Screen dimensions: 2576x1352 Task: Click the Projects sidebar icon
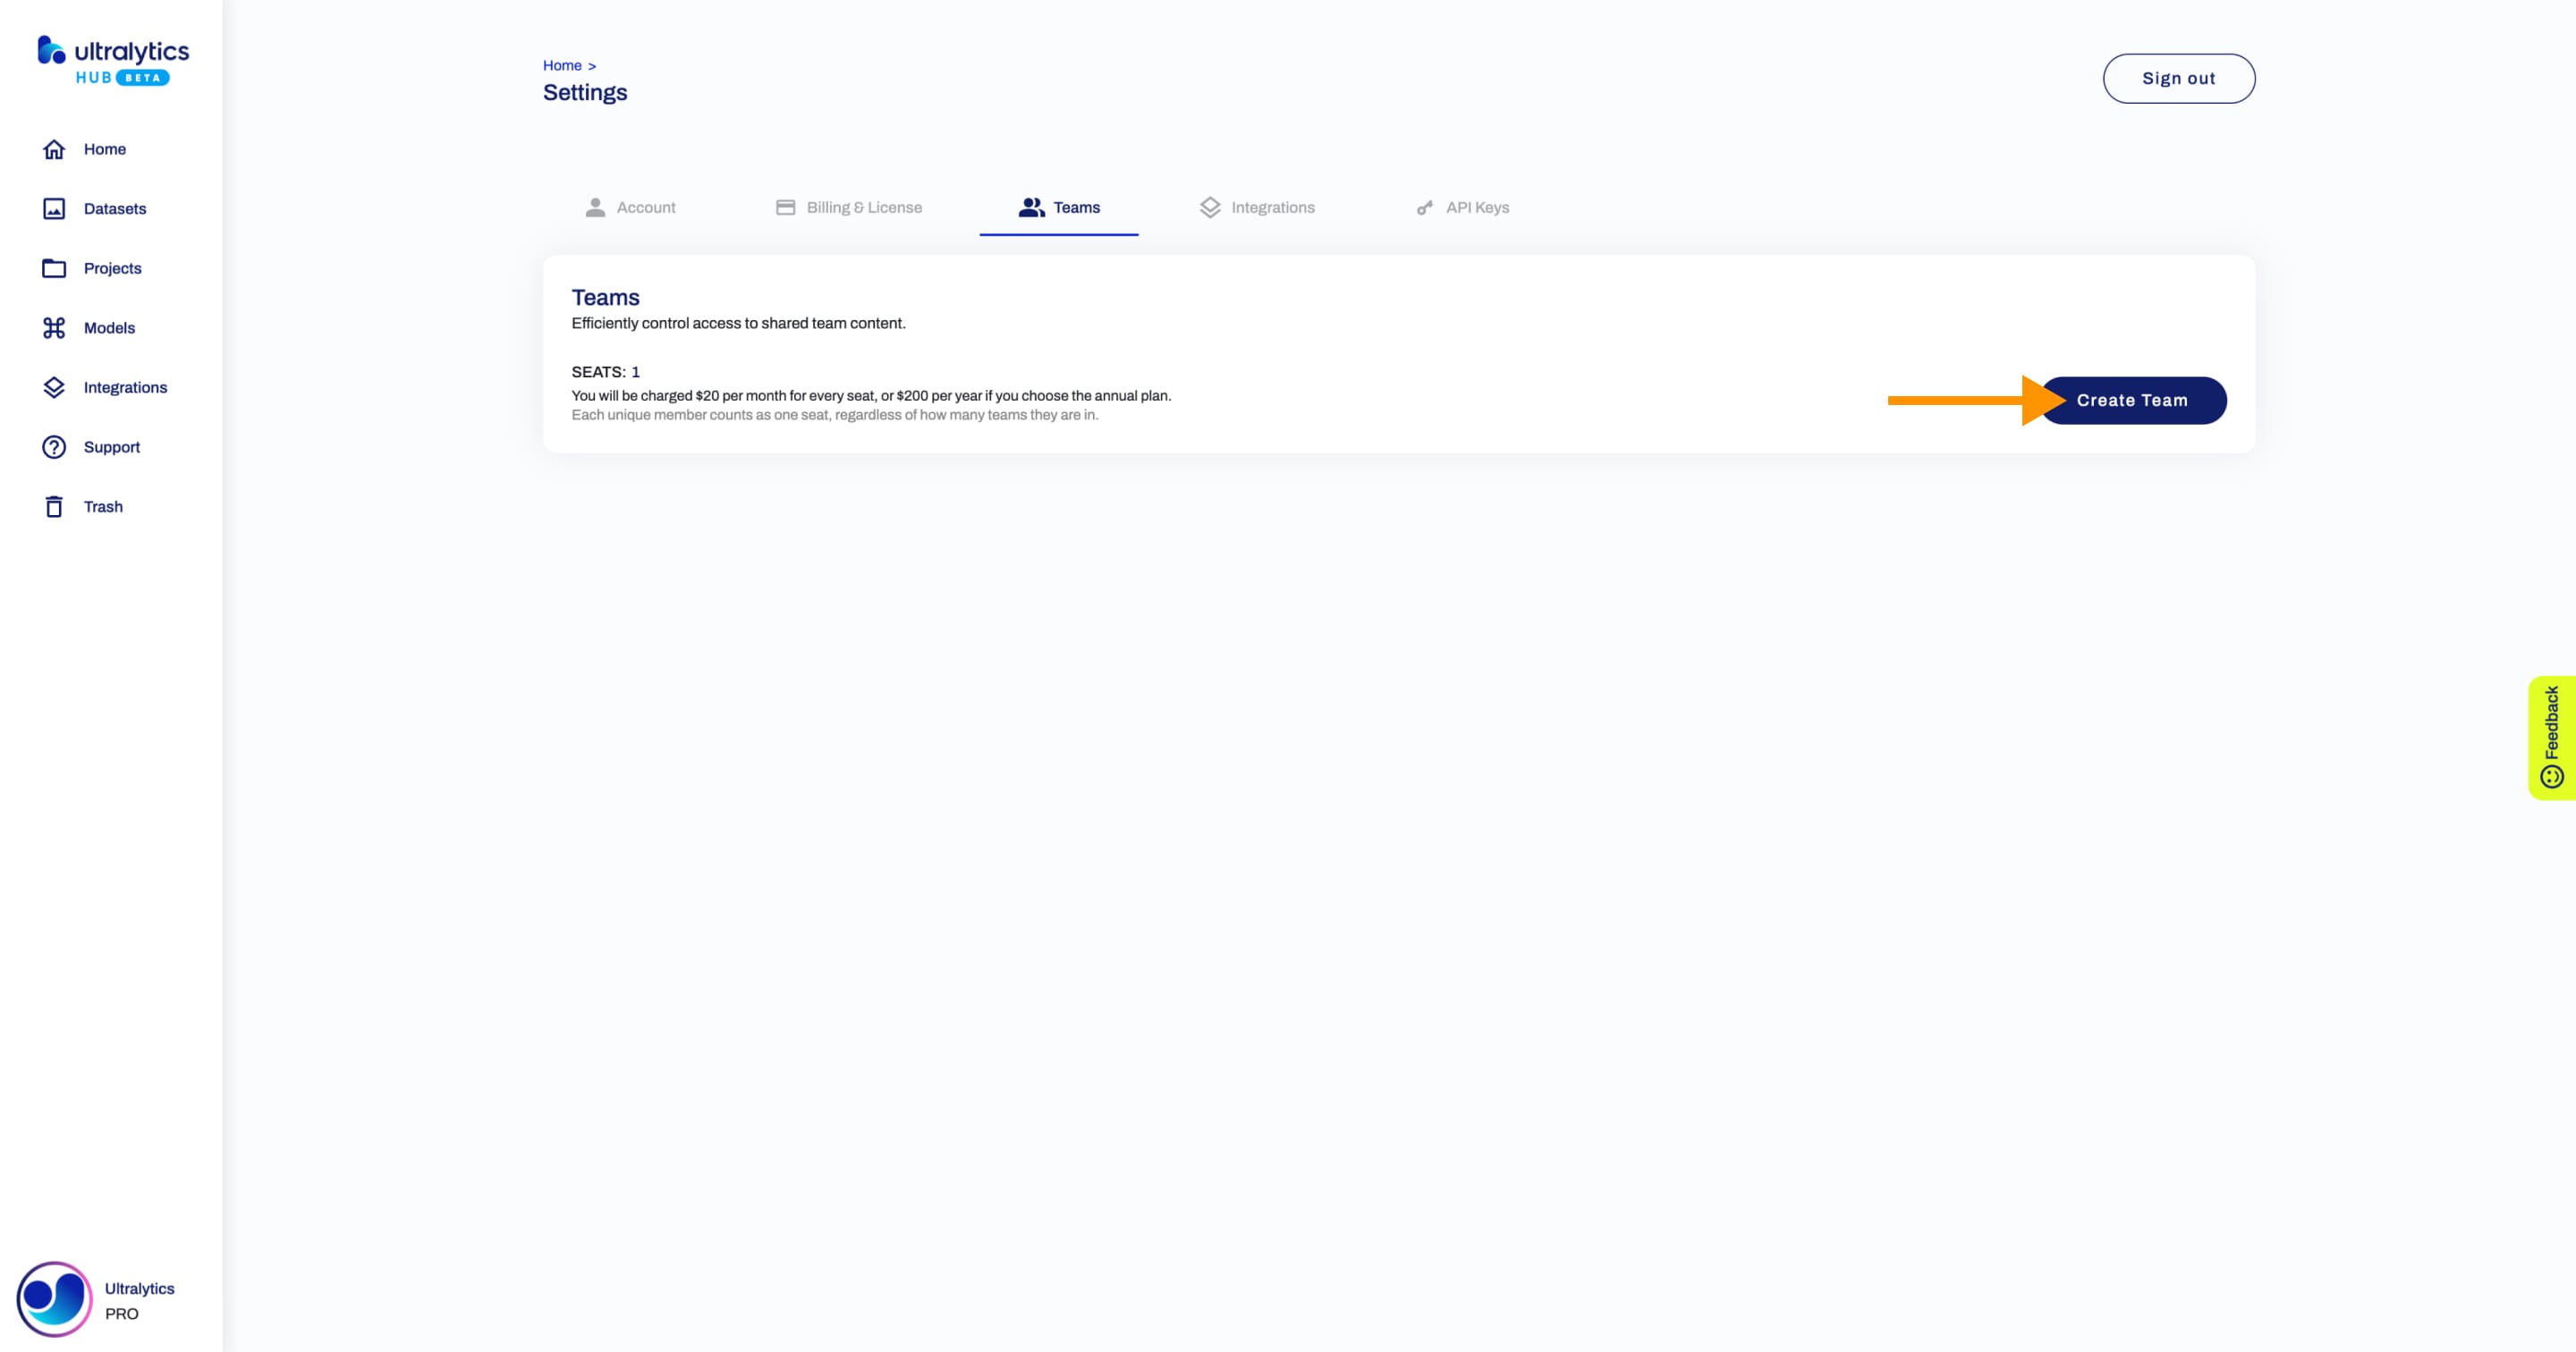(x=55, y=267)
